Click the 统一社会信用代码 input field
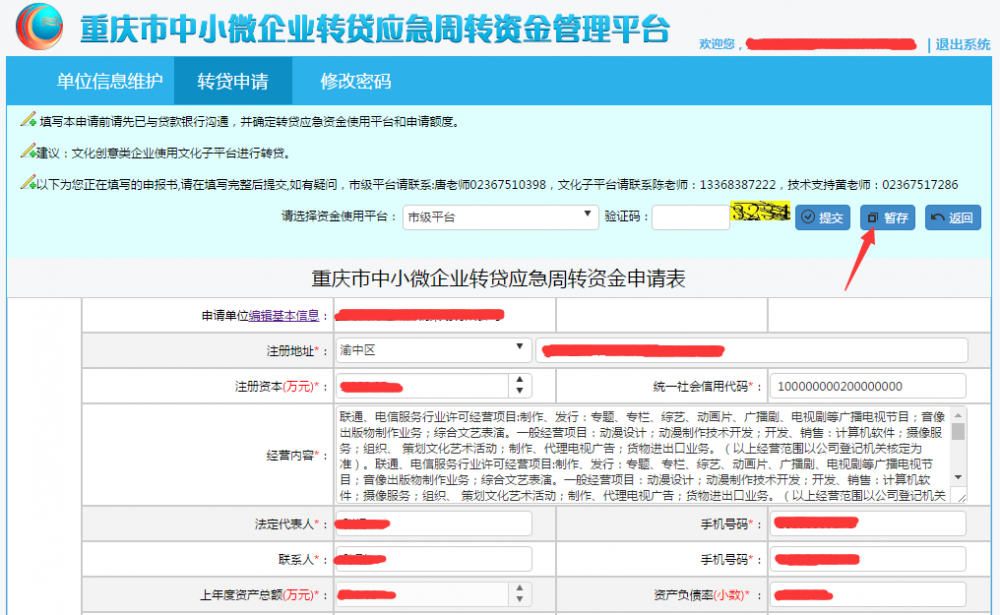 tap(867, 386)
